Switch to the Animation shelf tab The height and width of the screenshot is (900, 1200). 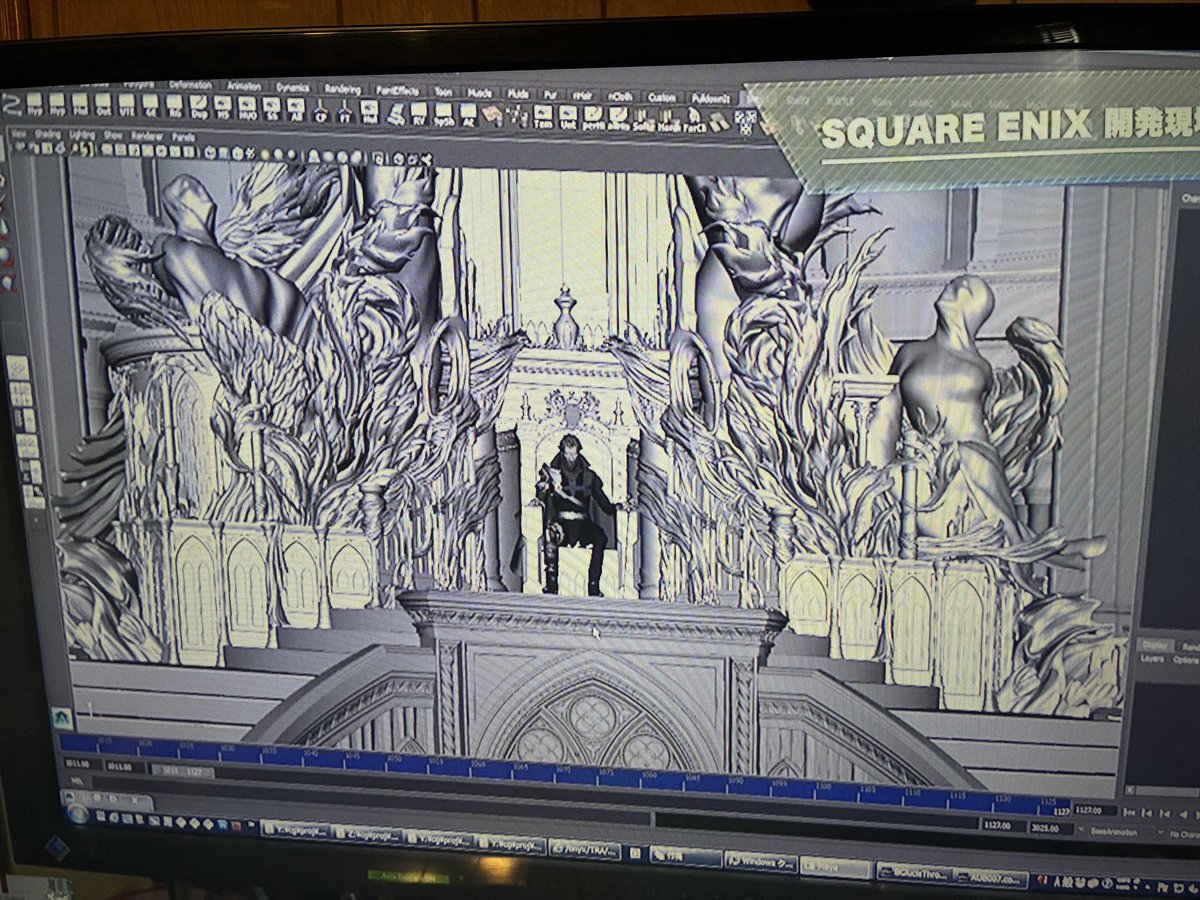(x=245, y=86)
